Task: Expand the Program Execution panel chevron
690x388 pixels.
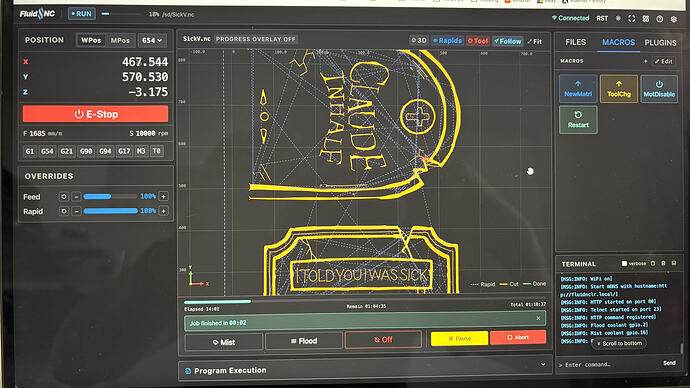Action: tap(543, 365)
